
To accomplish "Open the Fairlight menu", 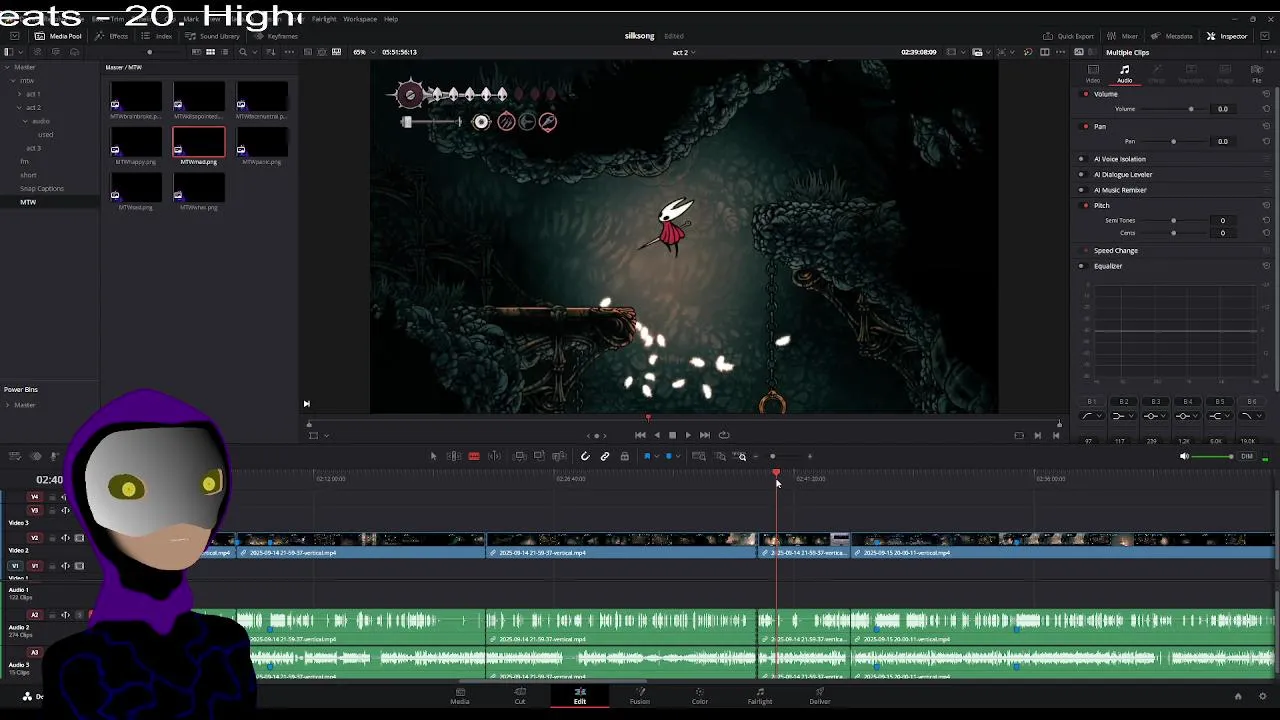I will (x=324, y=19).
